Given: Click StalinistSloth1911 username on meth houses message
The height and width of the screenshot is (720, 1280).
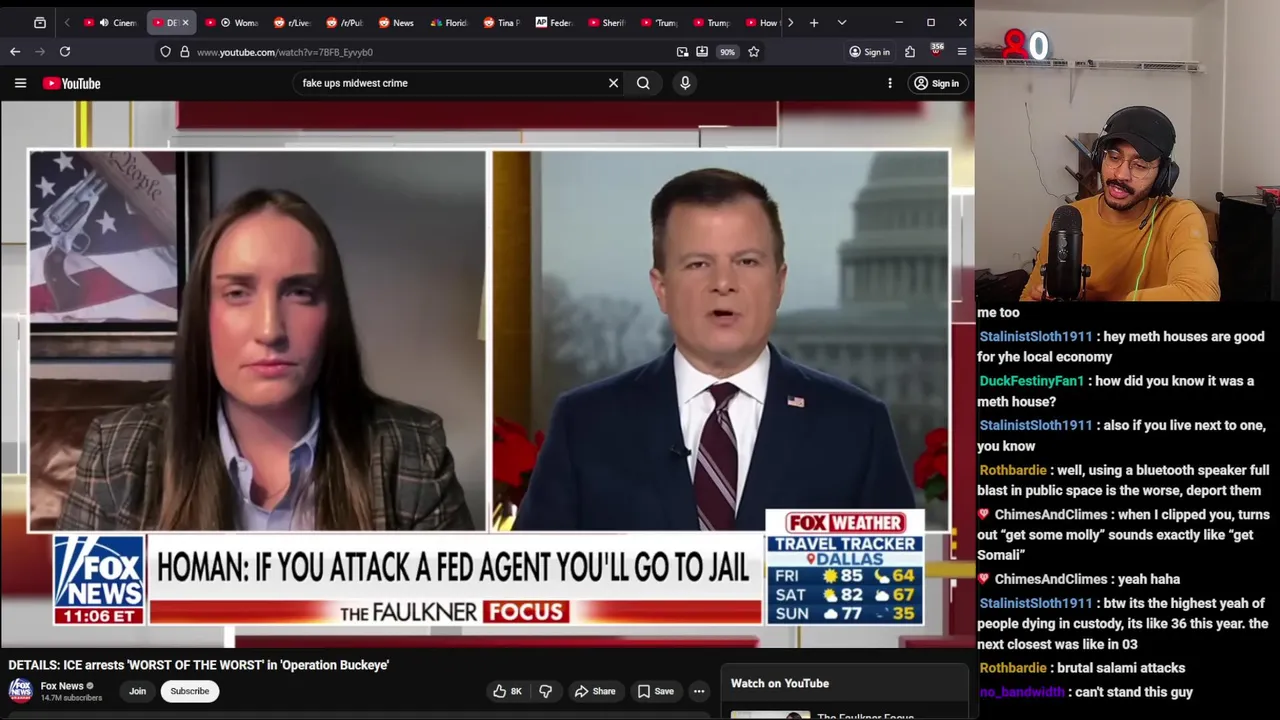Looking at the screenshot, I should [1035, 336].
